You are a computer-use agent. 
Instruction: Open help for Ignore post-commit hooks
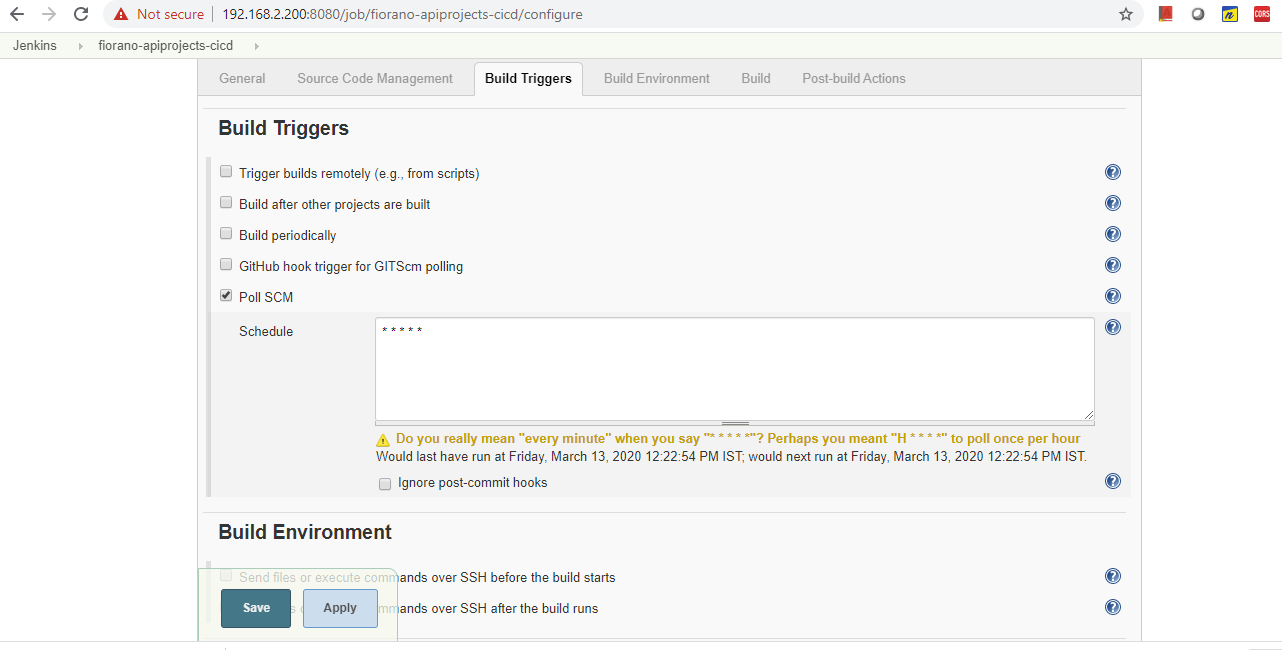coord(1112,481)
